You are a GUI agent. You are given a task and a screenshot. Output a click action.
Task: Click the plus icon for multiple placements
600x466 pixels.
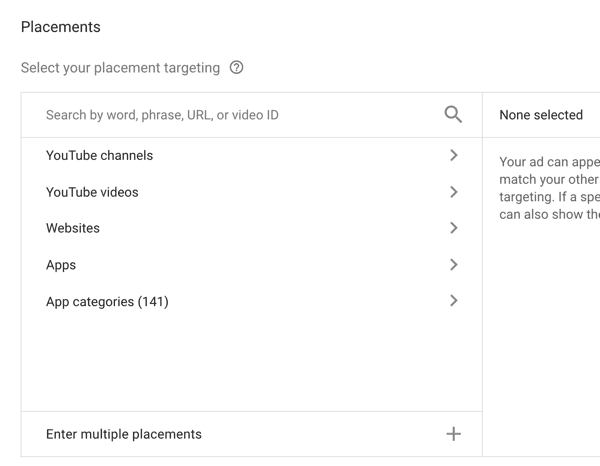coord(453,434)
